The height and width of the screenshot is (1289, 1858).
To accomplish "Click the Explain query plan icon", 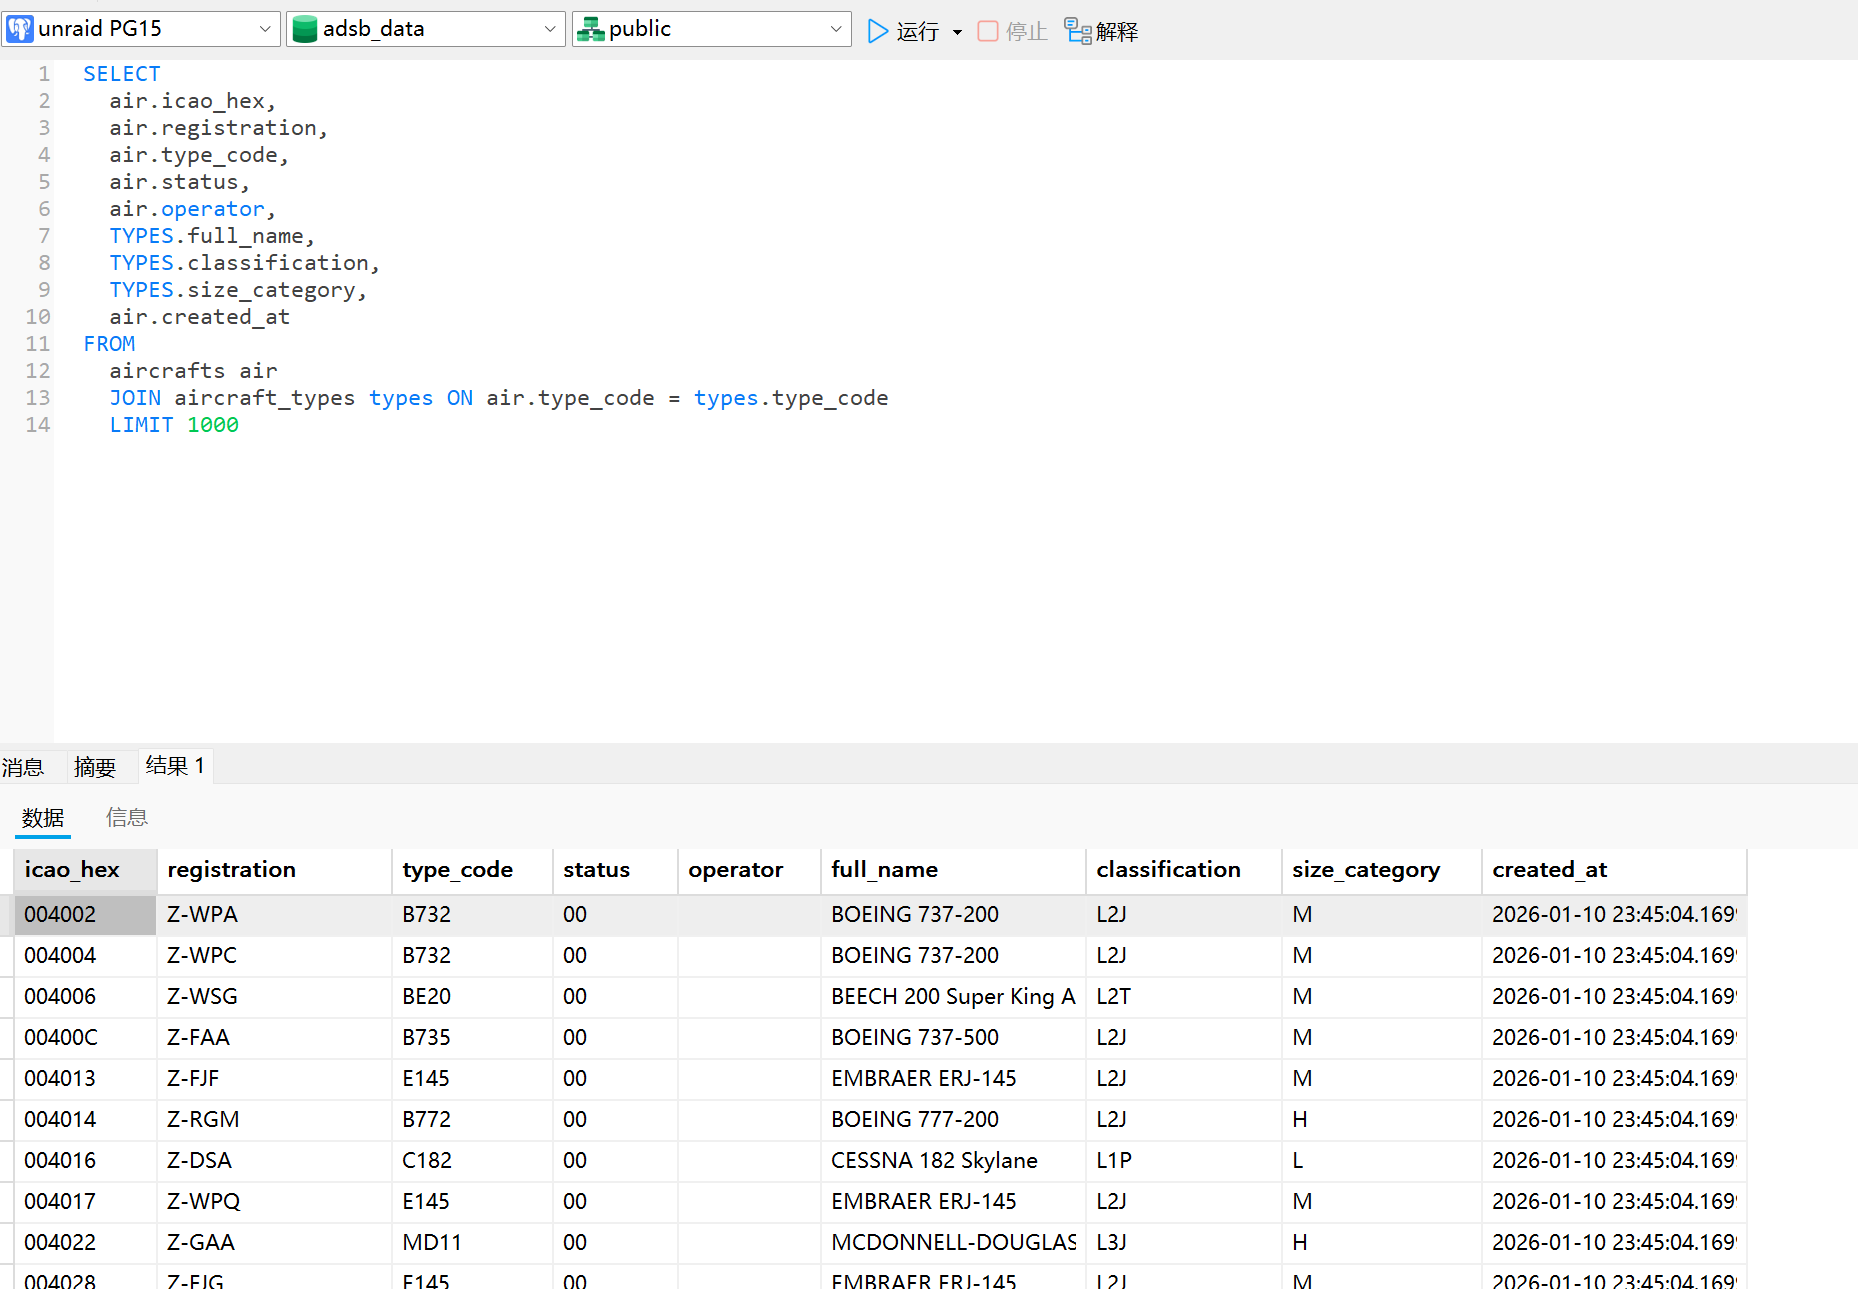I will click(1078, 31).
